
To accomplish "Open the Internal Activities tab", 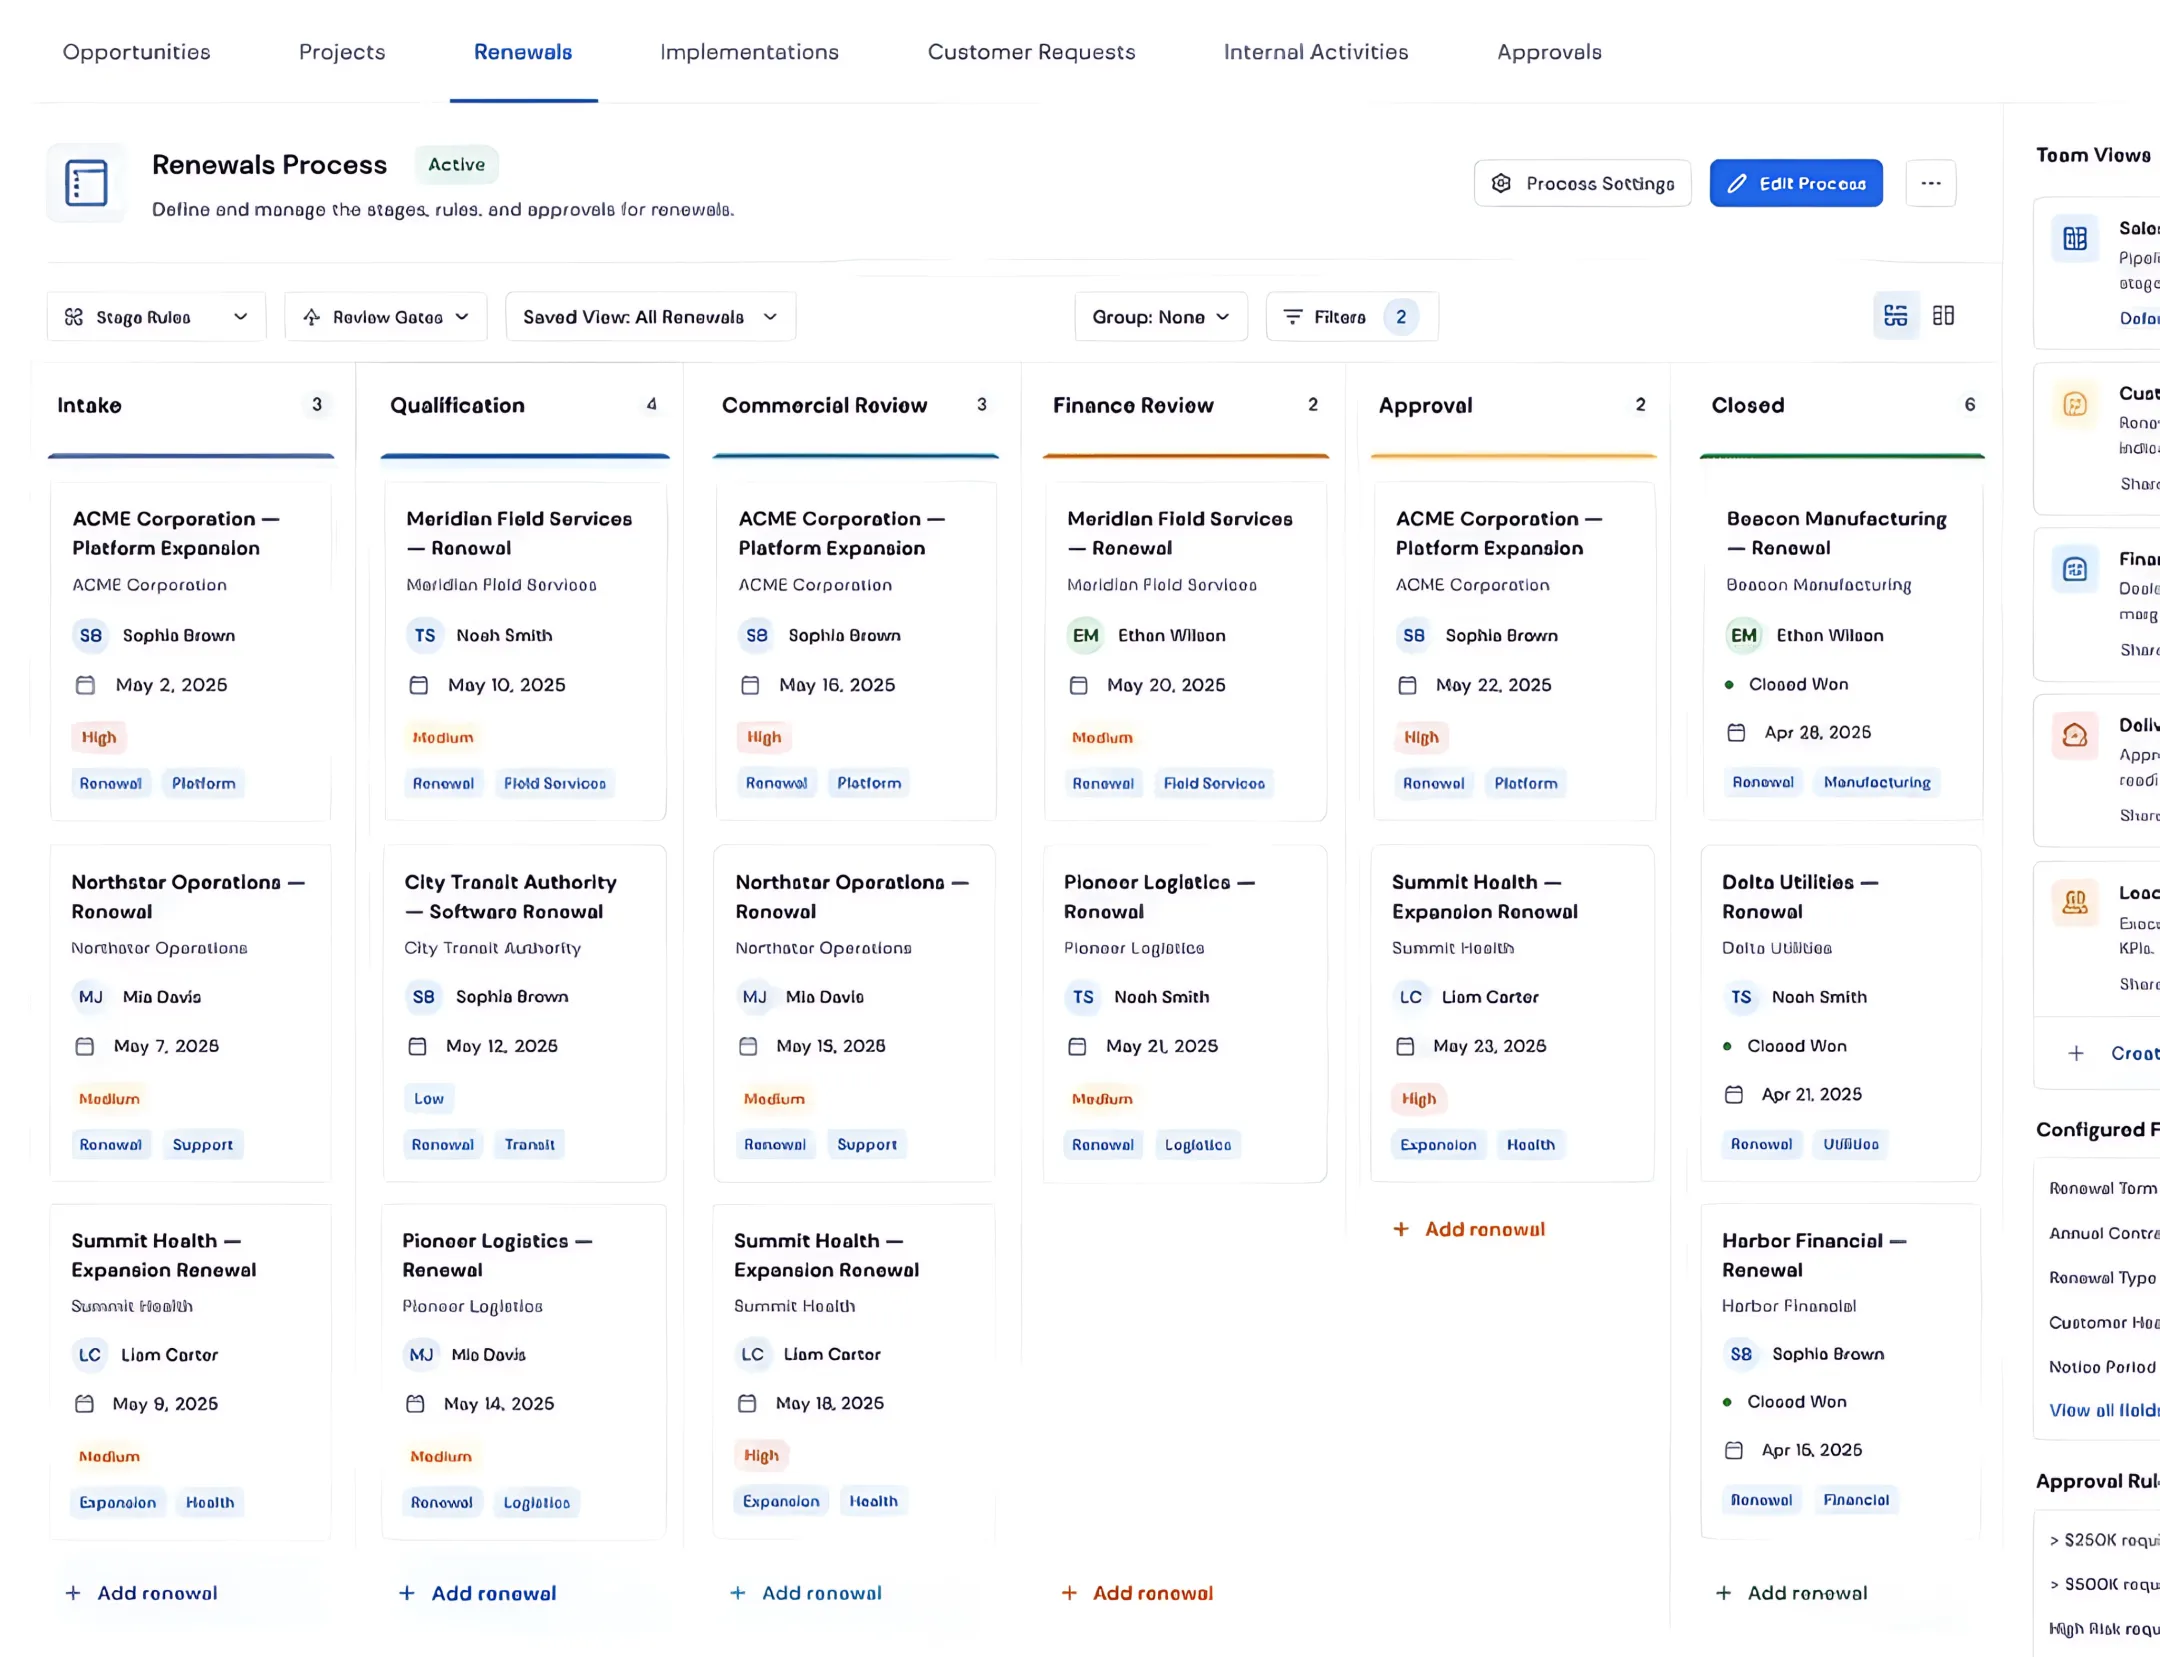I will coord(1316,52).
